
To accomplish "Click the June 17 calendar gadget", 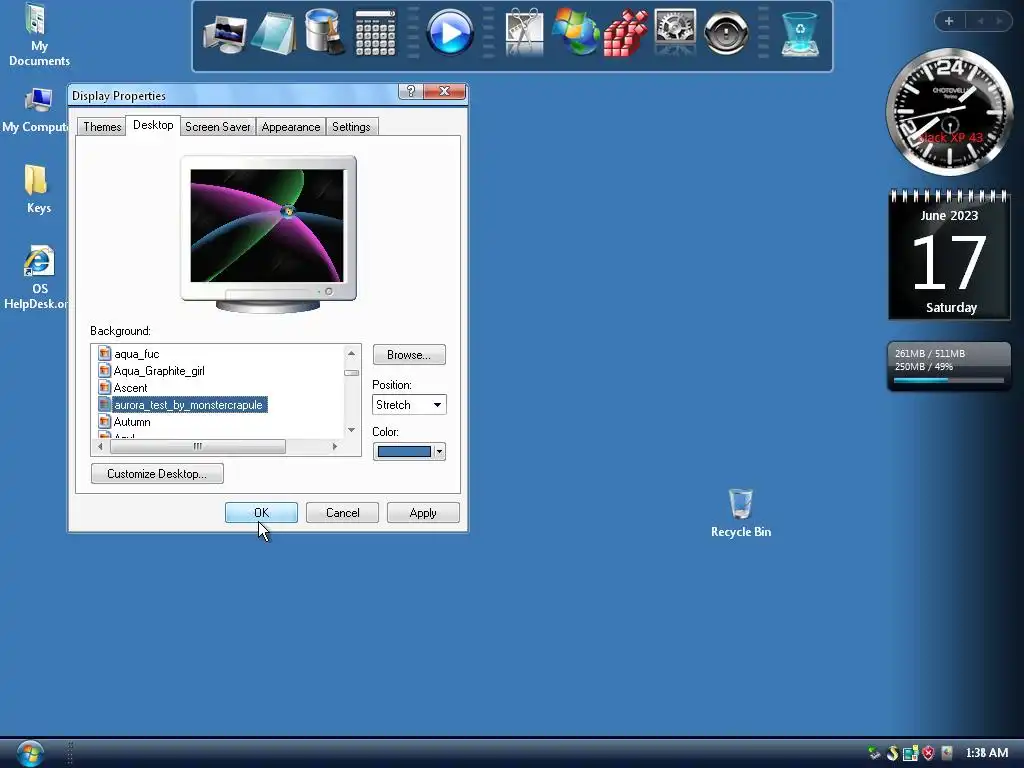I will click(949, 255).
